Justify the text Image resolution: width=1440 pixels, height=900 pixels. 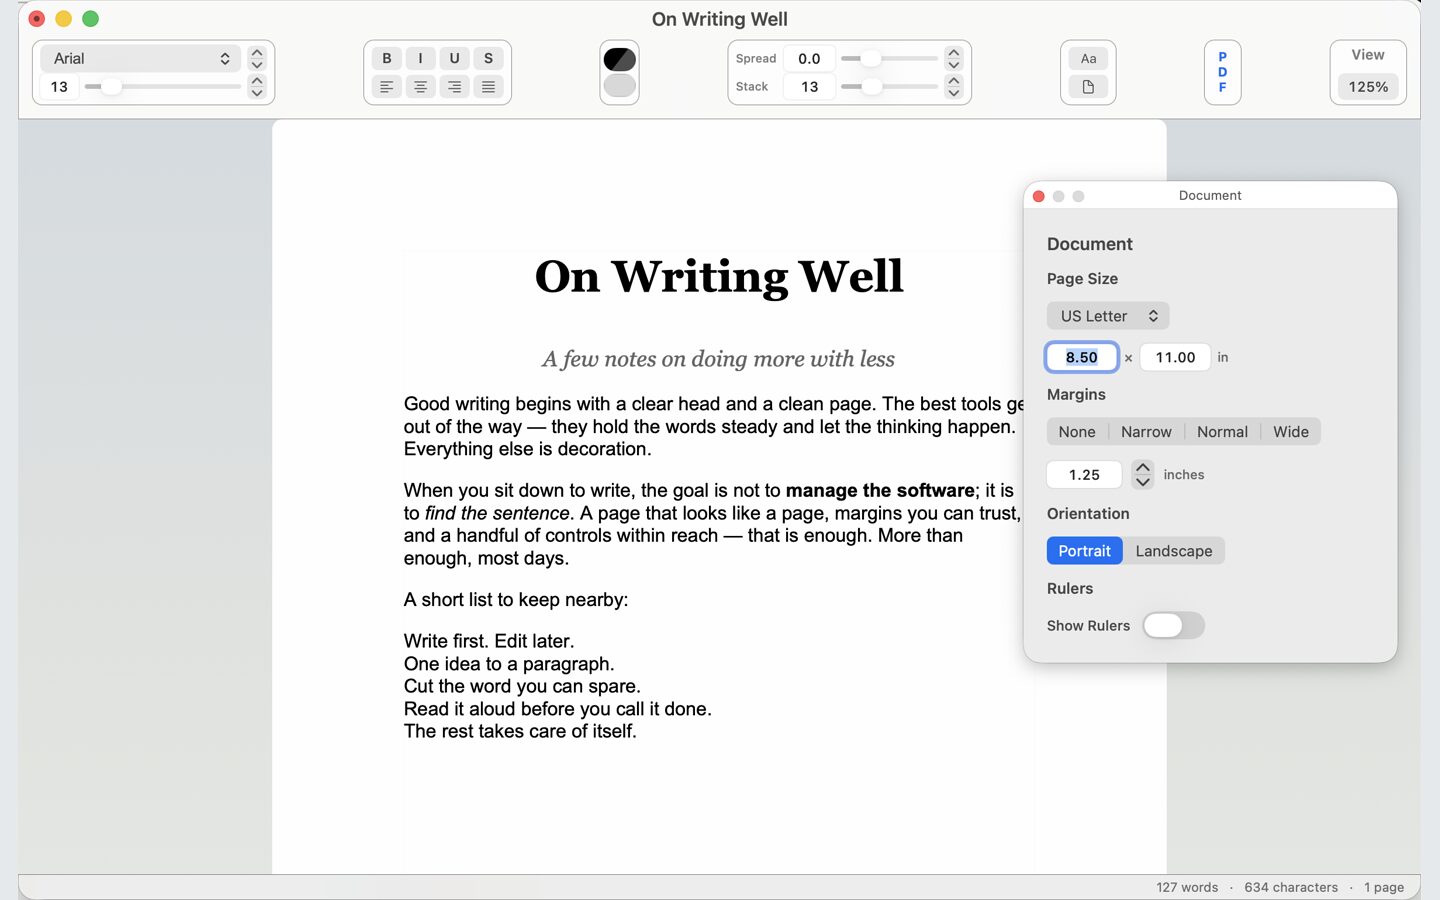click(488, 87)
